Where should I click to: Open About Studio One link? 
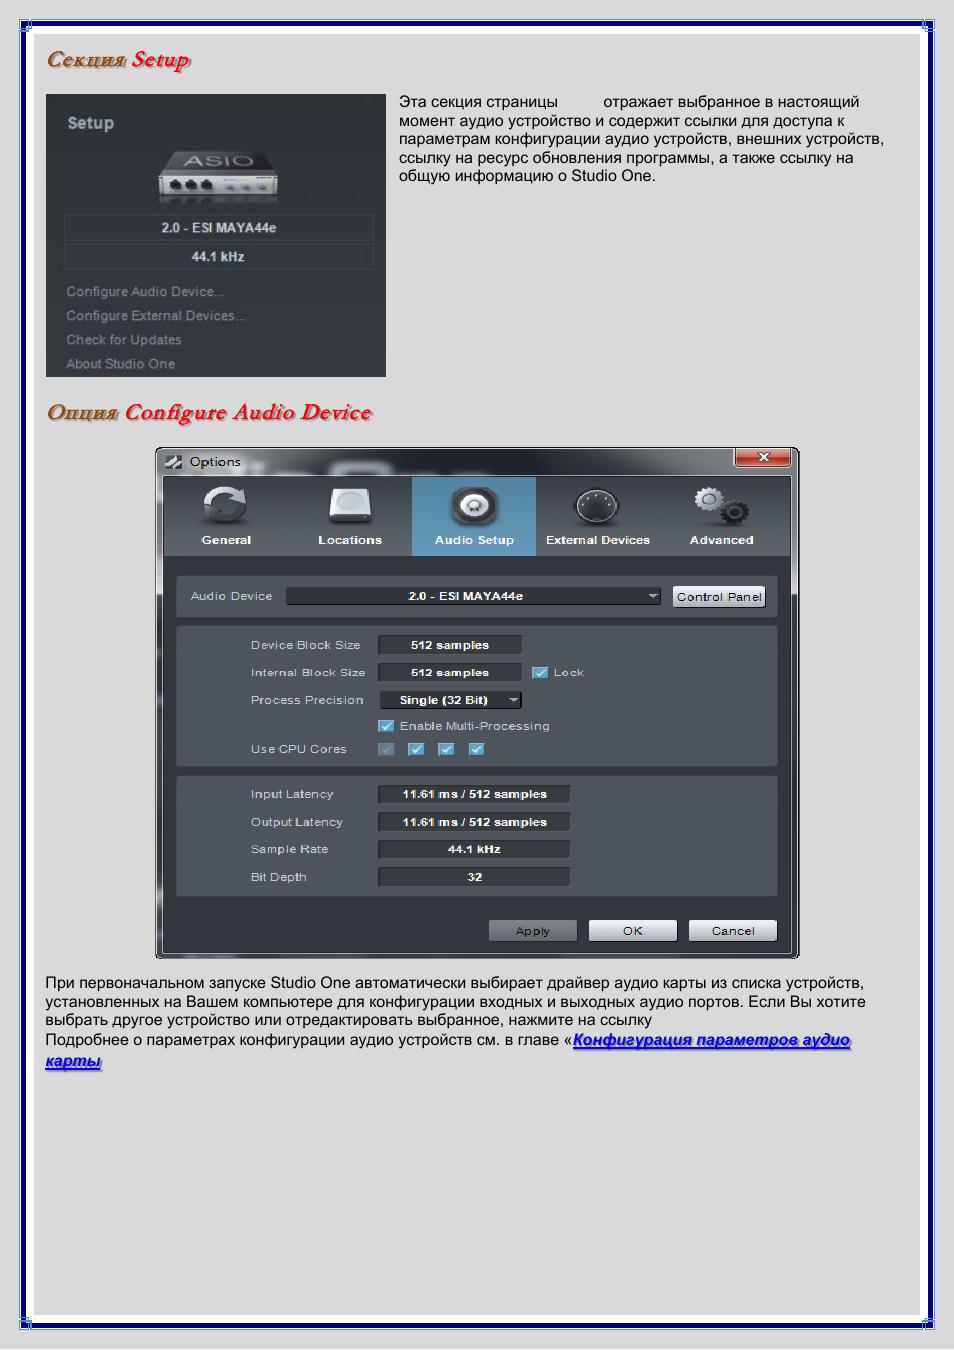121,364
